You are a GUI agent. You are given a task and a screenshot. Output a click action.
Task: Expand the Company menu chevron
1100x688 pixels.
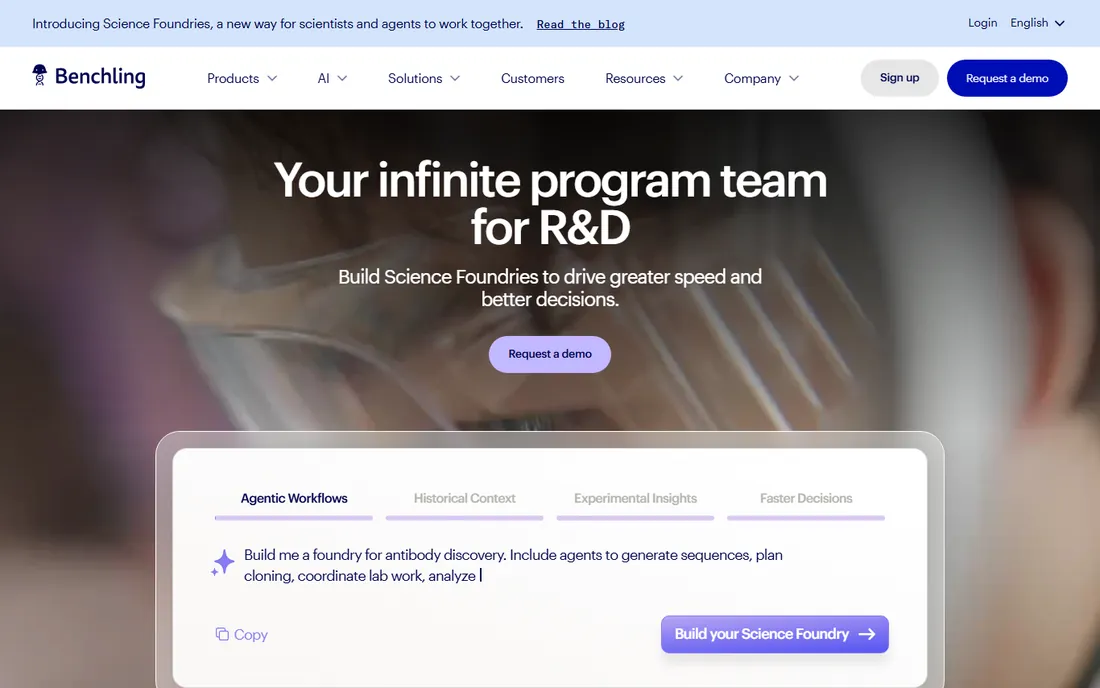pyautogui.click(x=794, y=79)
